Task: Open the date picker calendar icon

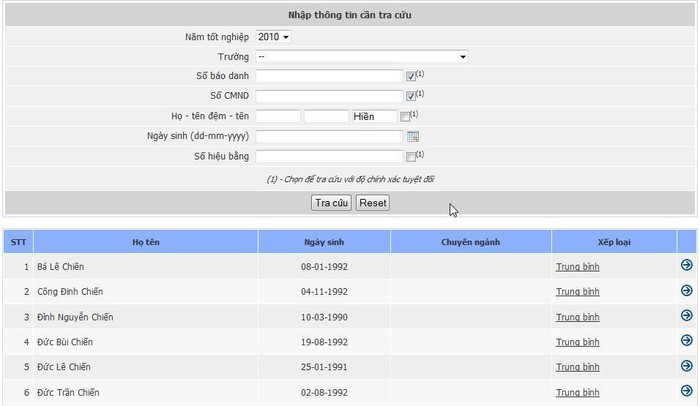Action: (x=412, y=137)
